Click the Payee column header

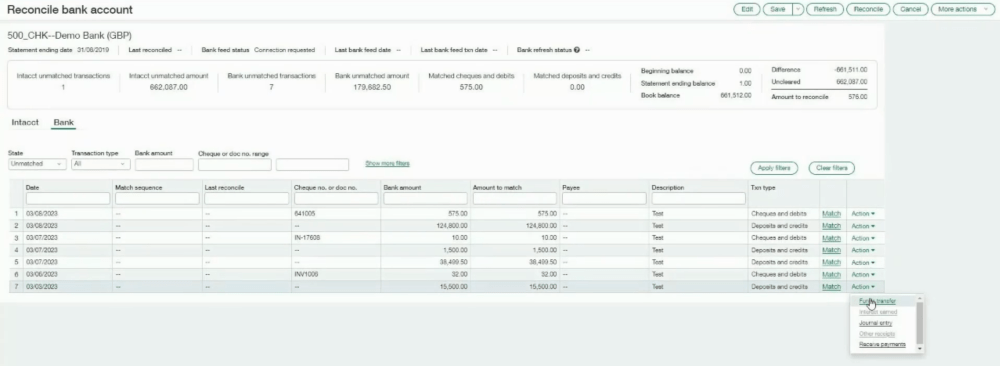(570, 187)
